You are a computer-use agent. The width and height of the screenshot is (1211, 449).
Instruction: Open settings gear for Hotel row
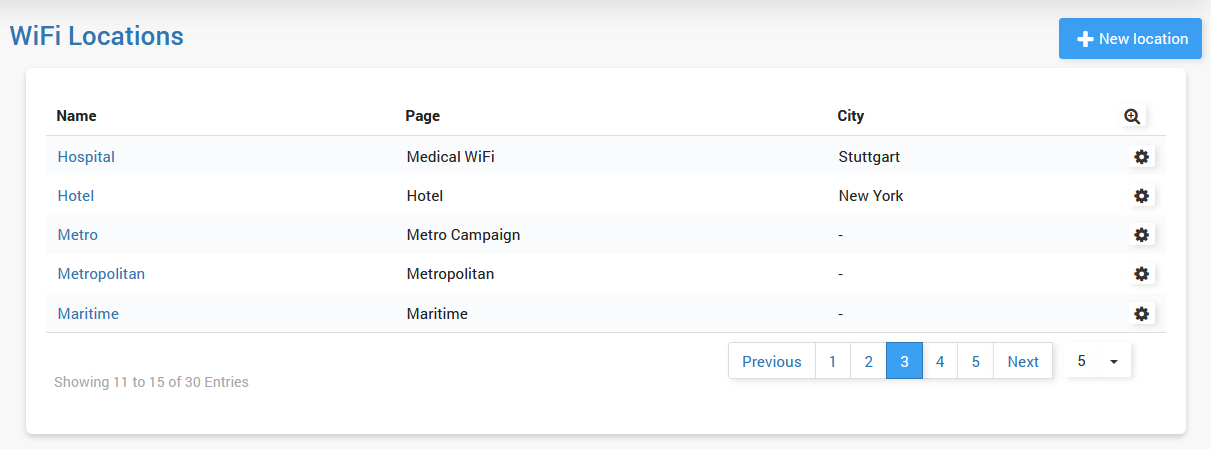point(1141,196)
